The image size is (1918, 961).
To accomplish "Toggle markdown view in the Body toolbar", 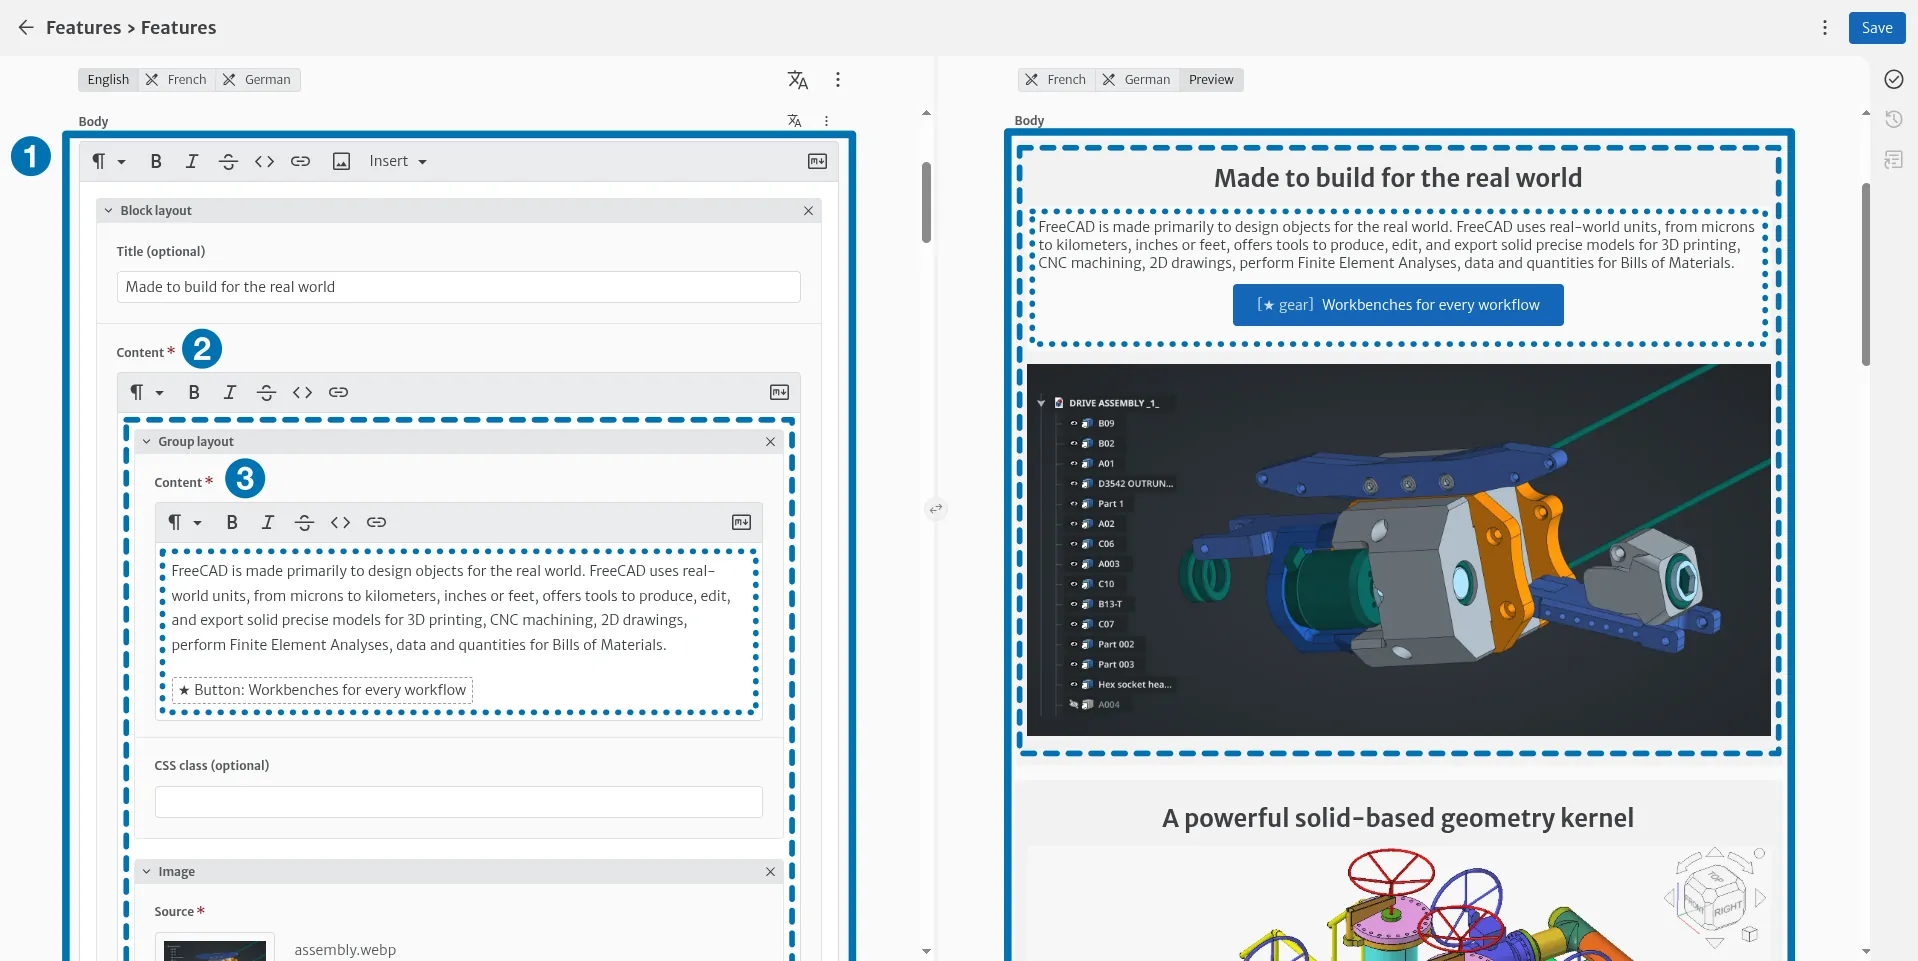I will coord(817,161).
